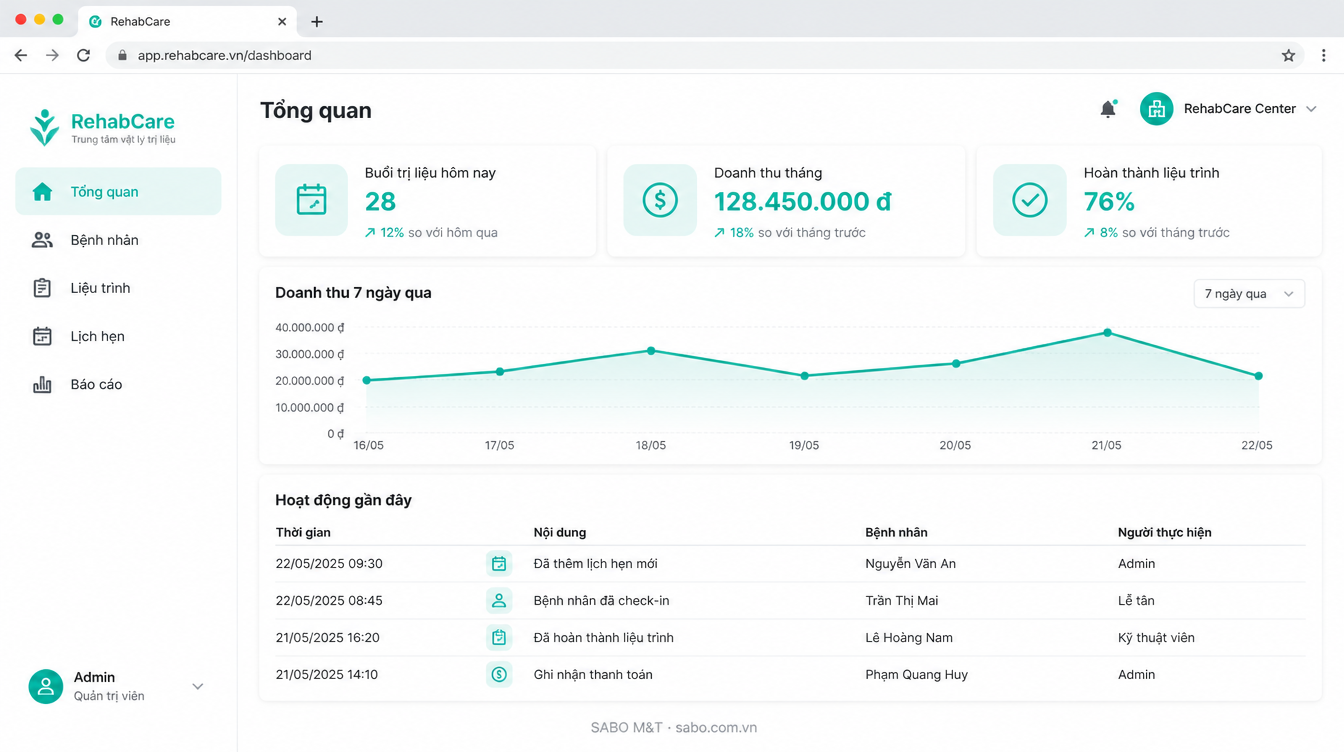Click the Lễ tân performer cell
The width and height of the screenshot is (1344, 752).
pyautogui.click(x=1136, y=601)
